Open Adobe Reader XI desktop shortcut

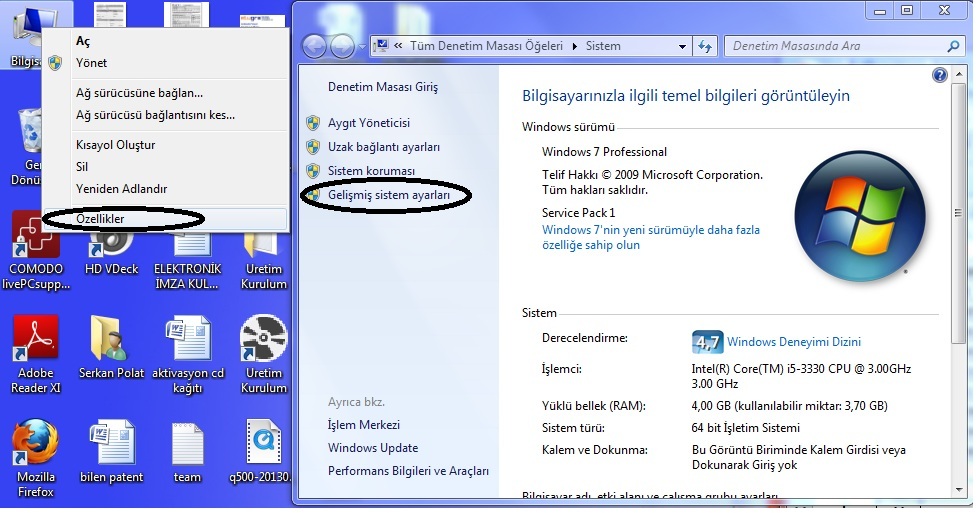click(35, 340)
